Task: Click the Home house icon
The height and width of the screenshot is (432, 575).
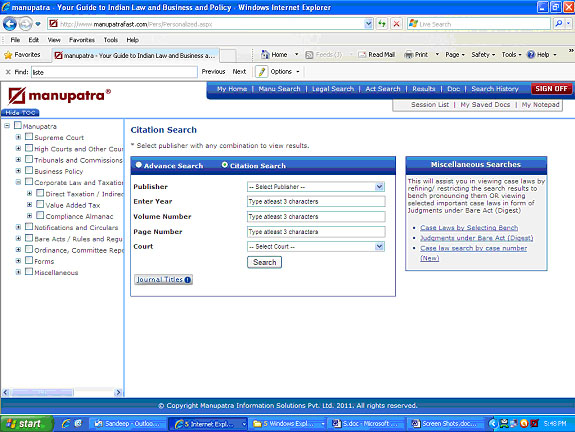Action: [265, 55]
